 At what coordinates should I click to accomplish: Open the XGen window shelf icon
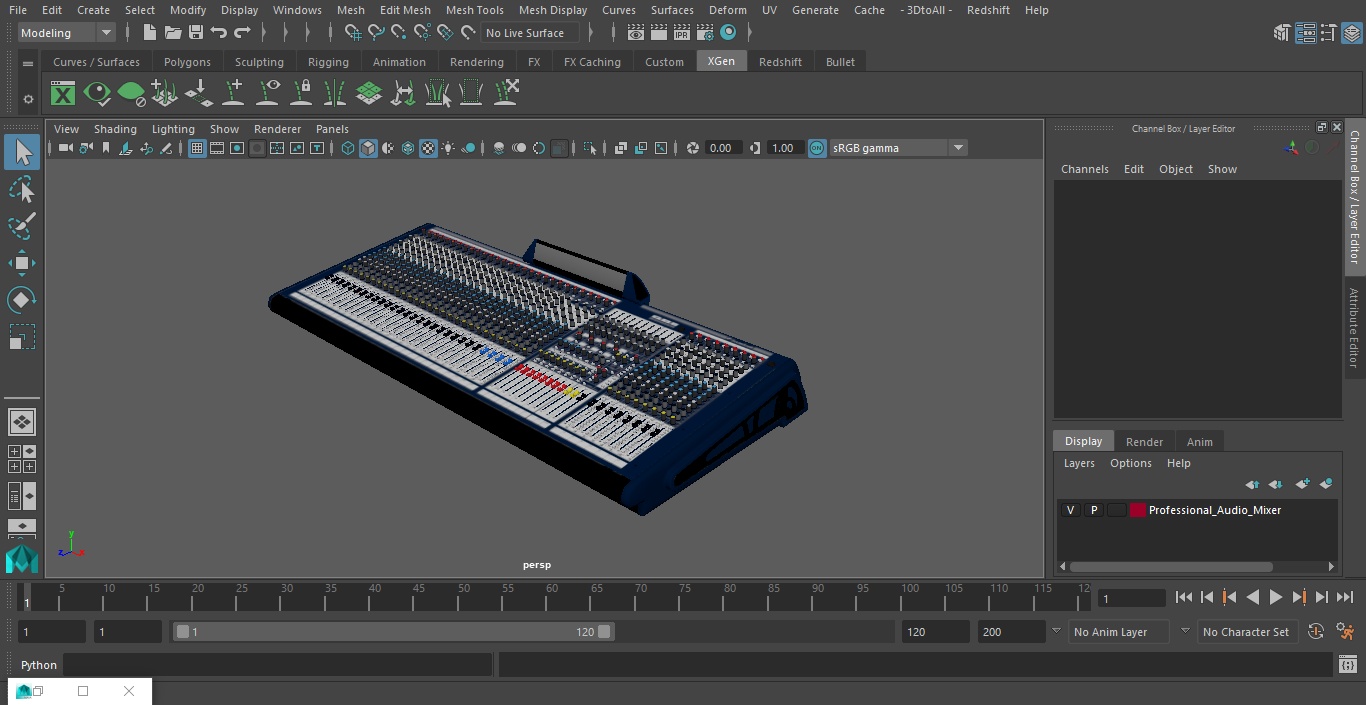[x=63, y=94]
